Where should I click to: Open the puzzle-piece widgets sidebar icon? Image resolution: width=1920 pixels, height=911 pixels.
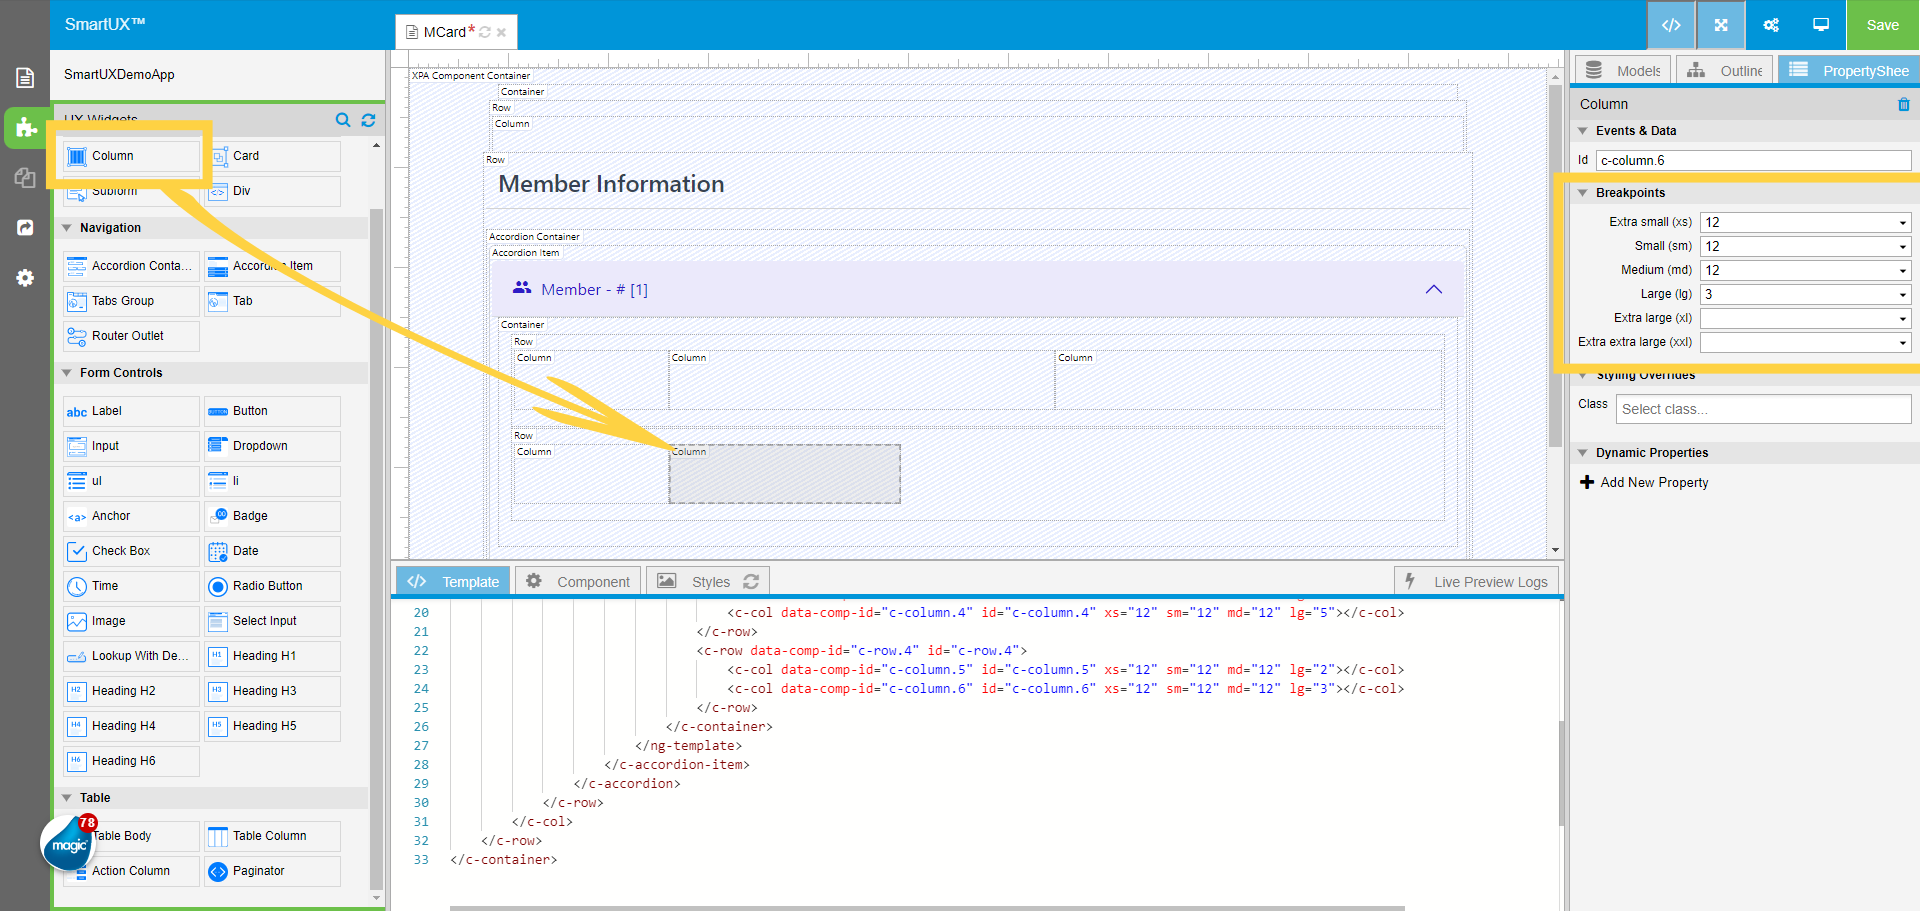coord(26,128)
